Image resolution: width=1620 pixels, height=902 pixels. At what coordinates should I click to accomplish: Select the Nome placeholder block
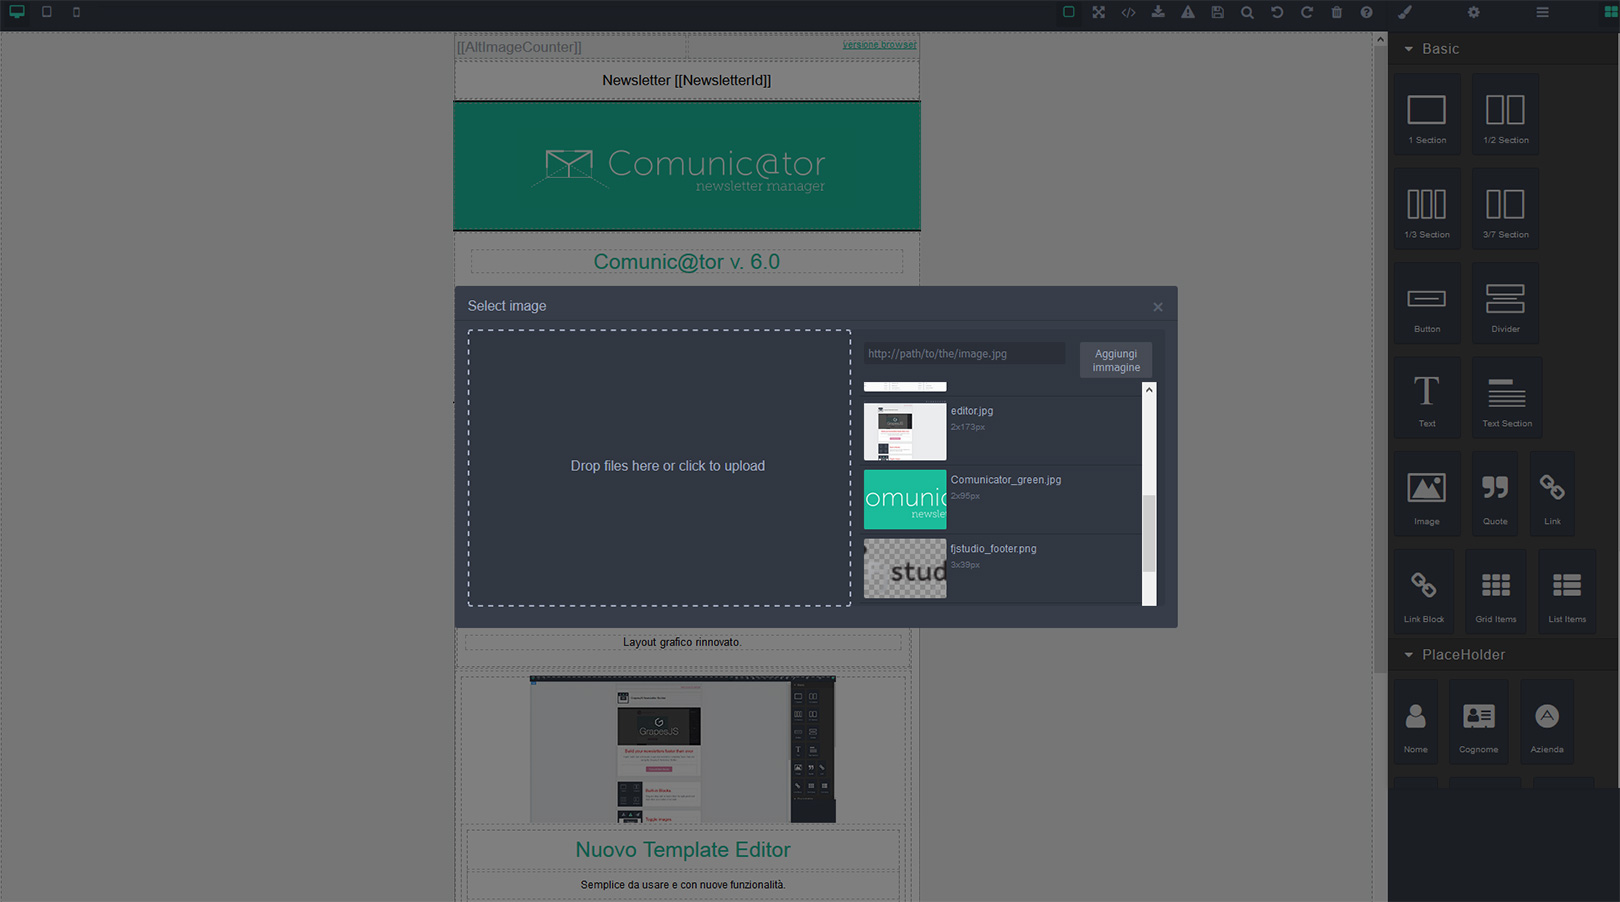coord(1416,722)
